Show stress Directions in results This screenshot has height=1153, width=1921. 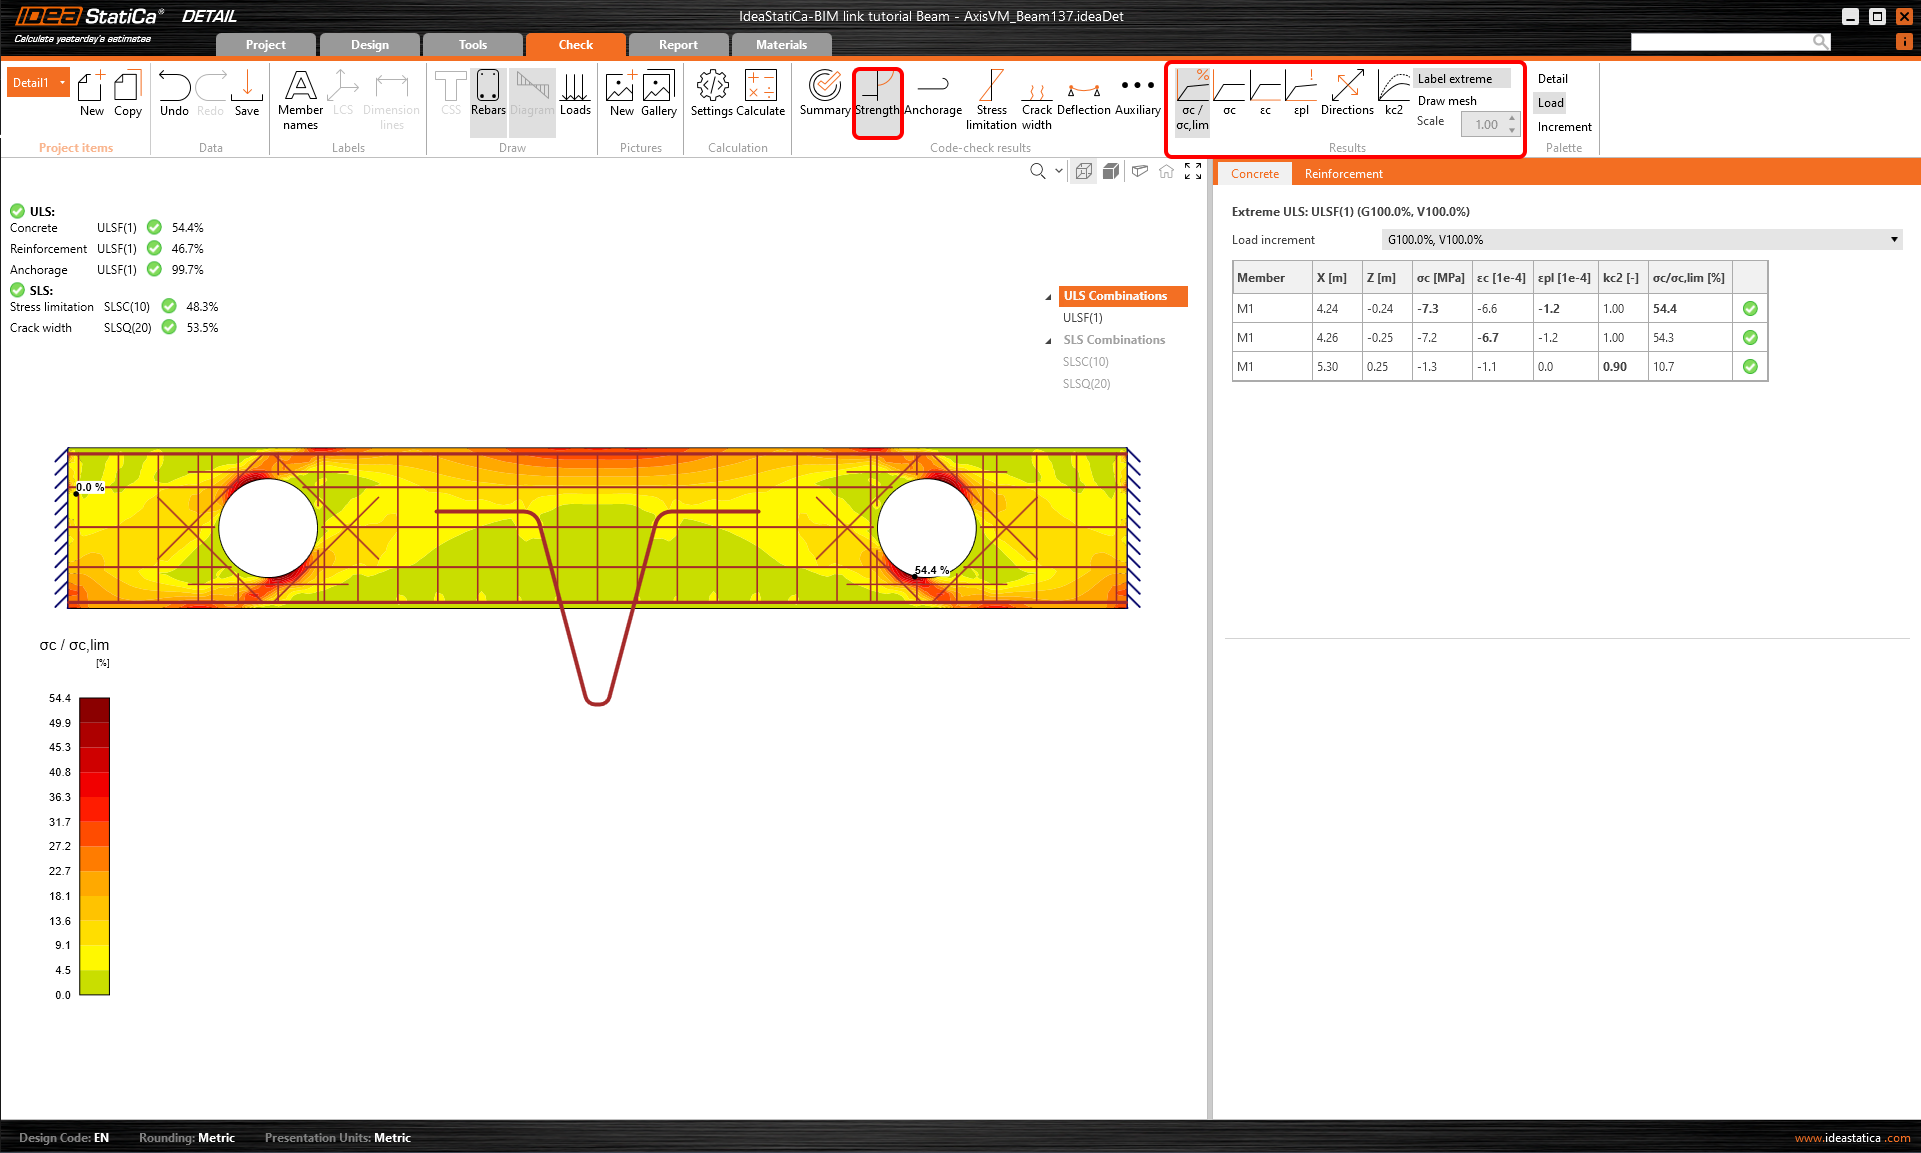coord(1346,94)
